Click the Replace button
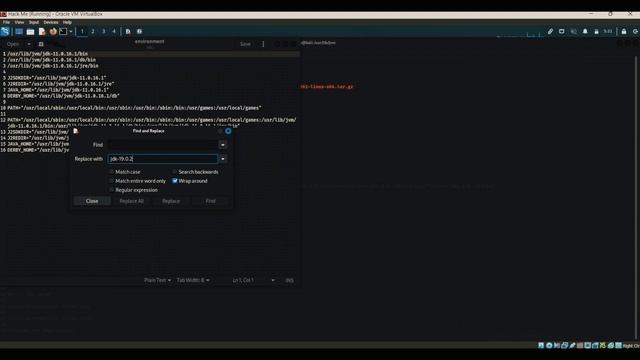 pos(171,201)
